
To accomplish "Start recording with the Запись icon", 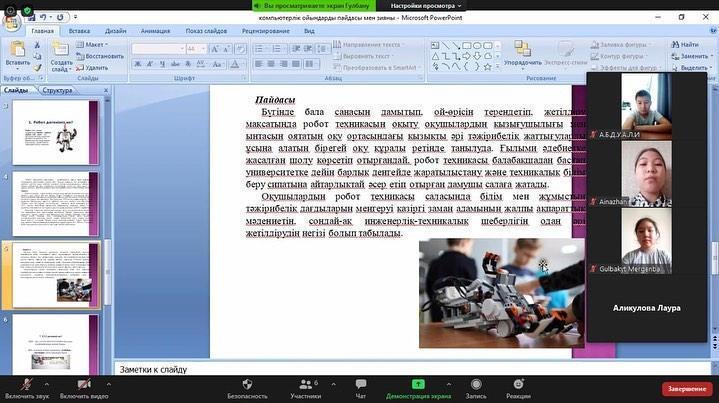I will tap(475, 387).
